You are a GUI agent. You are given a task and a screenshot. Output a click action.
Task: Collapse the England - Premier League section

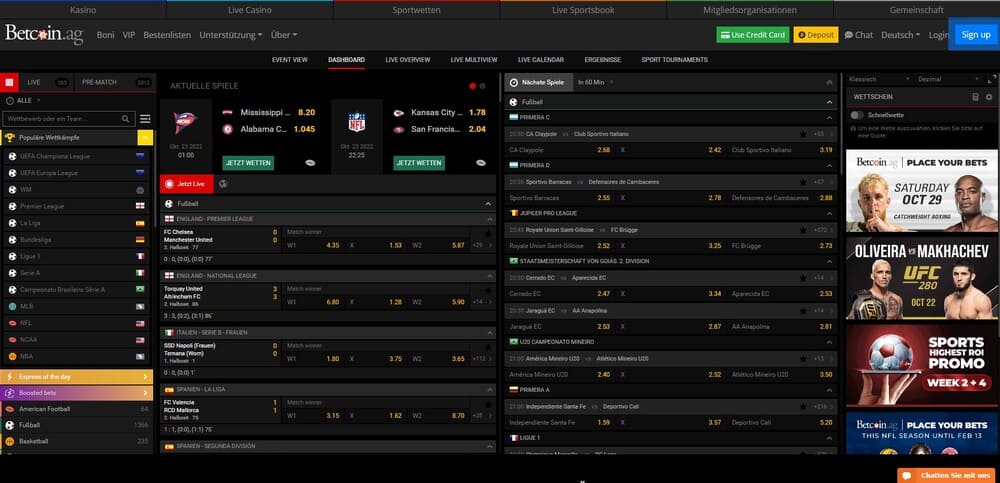pyautogui.click(x=490, y=219)
